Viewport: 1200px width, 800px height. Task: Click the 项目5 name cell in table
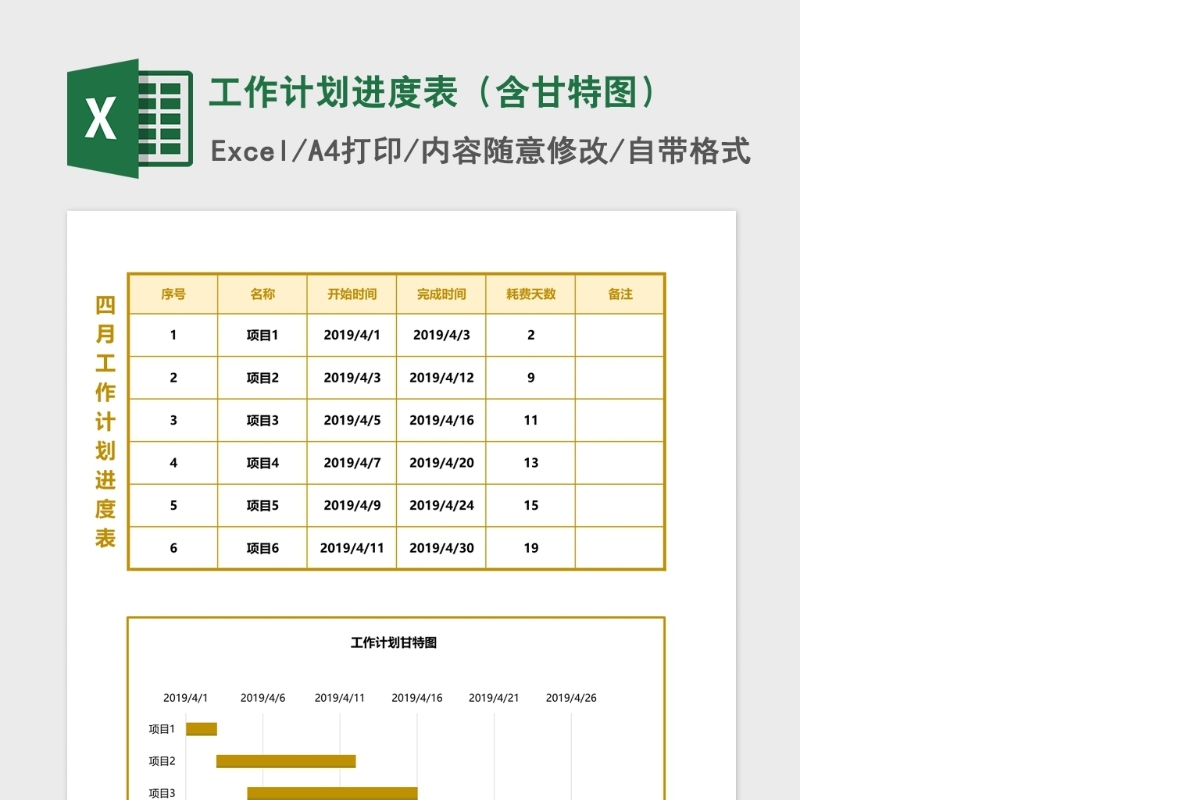(x=262, y=505)
